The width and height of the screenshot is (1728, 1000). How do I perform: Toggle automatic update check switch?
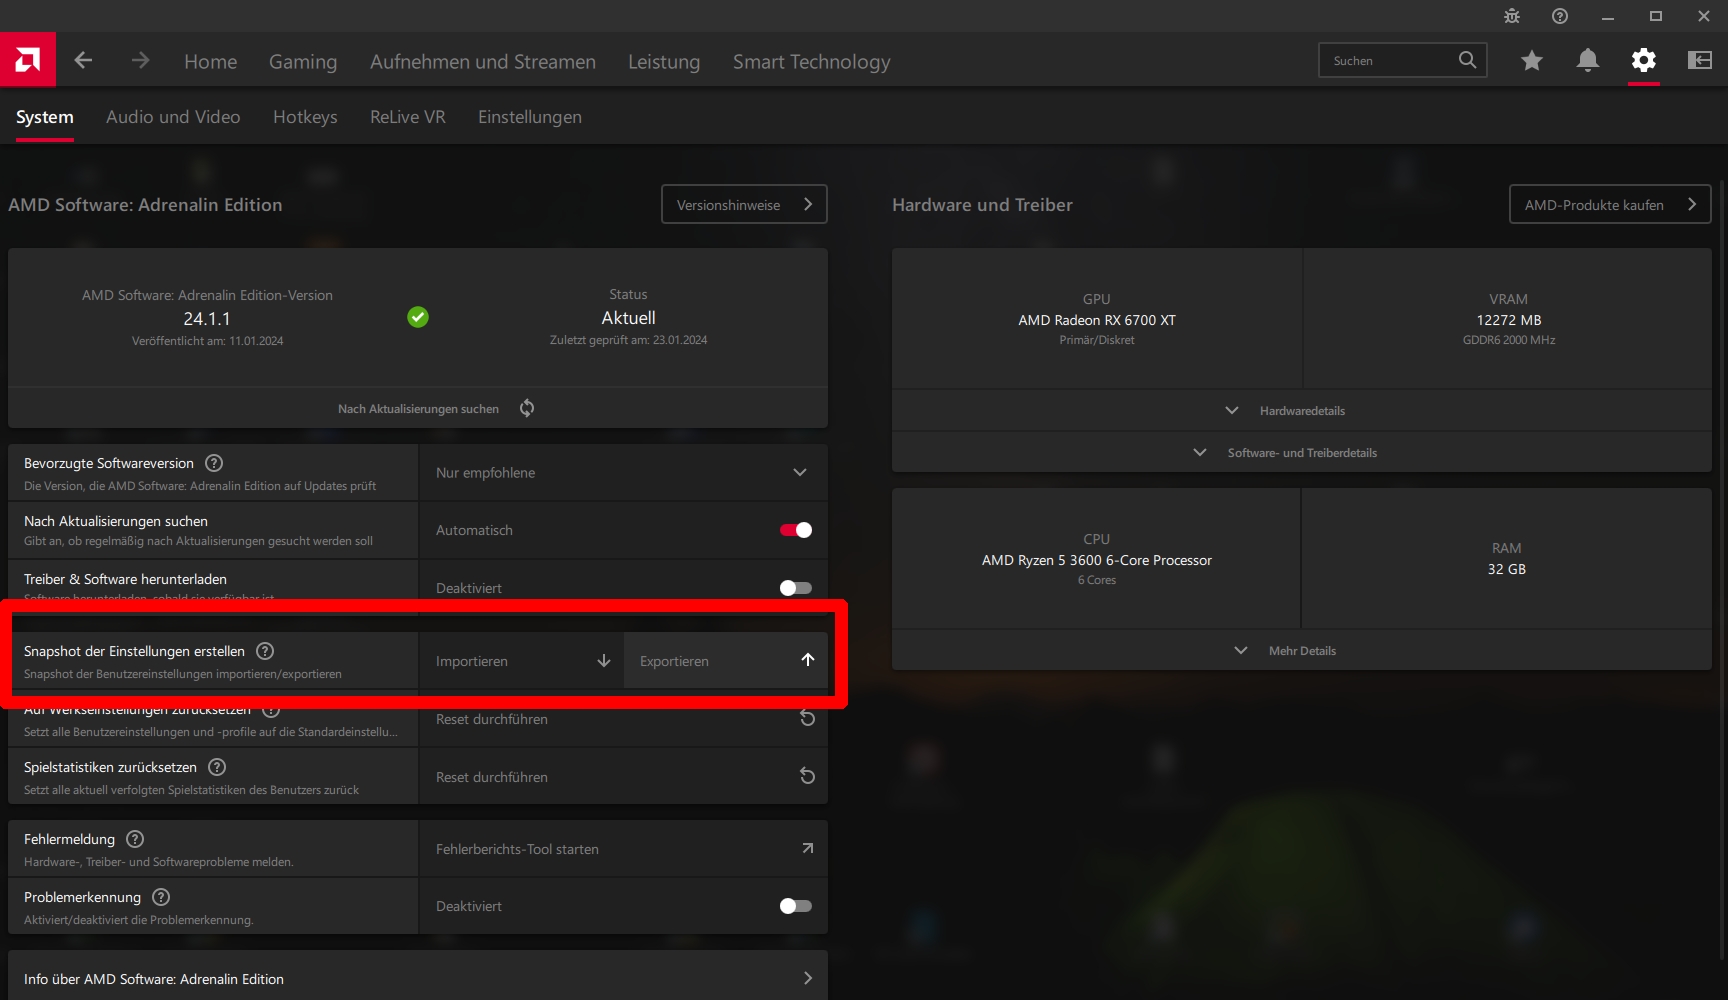coord(796,530)
